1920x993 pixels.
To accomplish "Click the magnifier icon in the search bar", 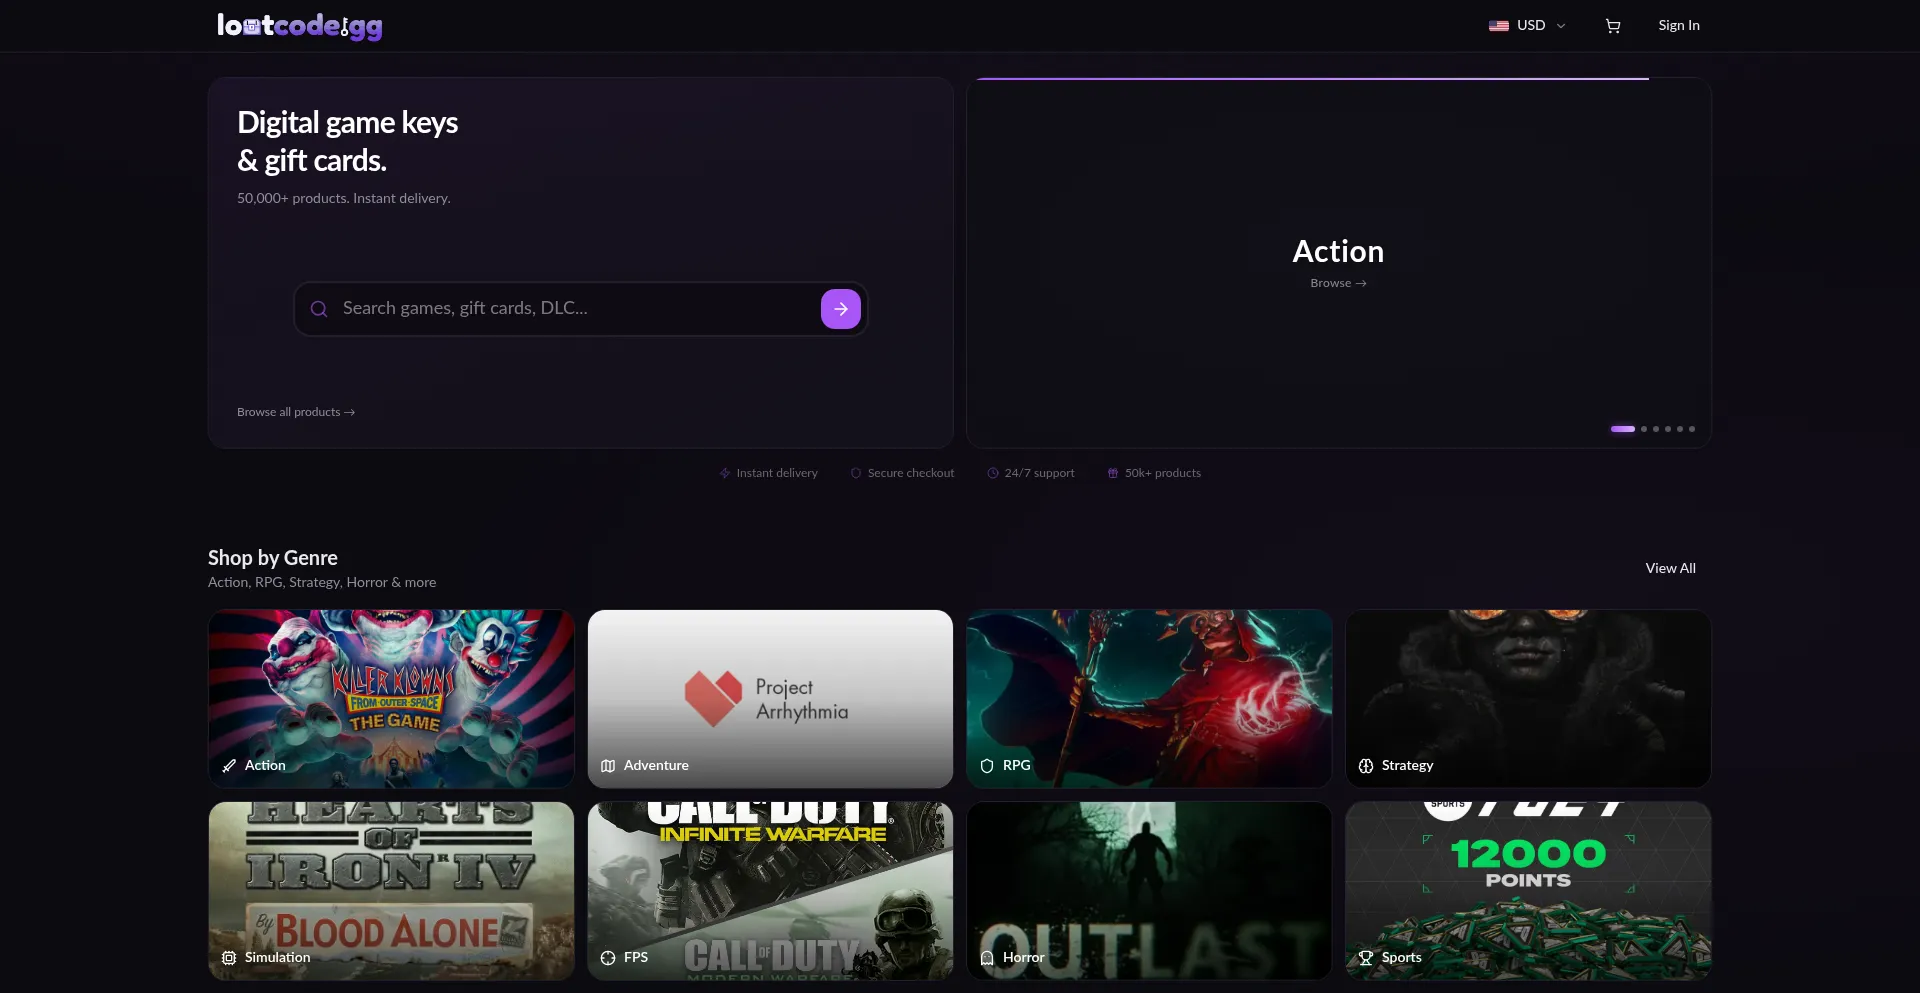I will (319, 309).
